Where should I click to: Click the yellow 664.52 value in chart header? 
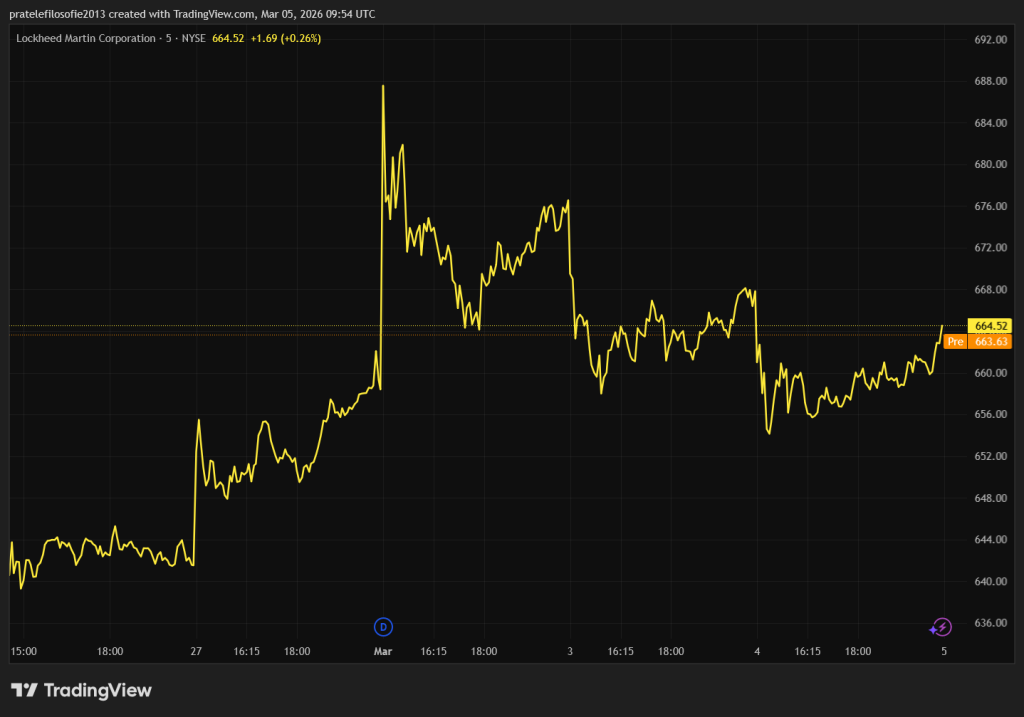pos(229,38)
